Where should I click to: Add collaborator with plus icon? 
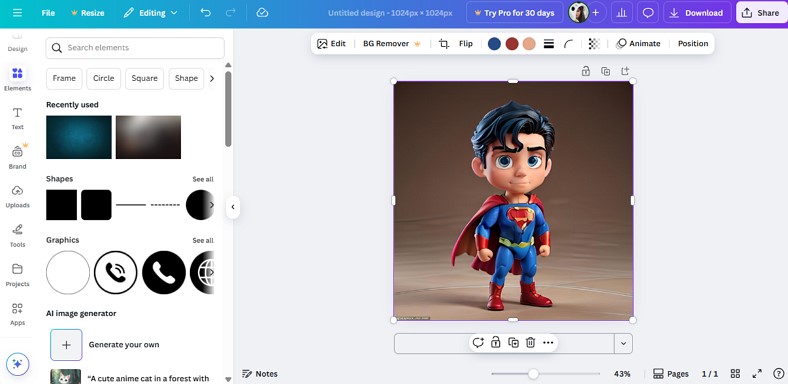click(596, 13)
